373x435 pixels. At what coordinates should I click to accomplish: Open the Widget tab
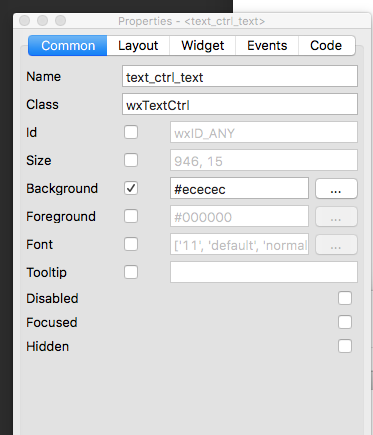pyautogui.click(x=203, y=46)
